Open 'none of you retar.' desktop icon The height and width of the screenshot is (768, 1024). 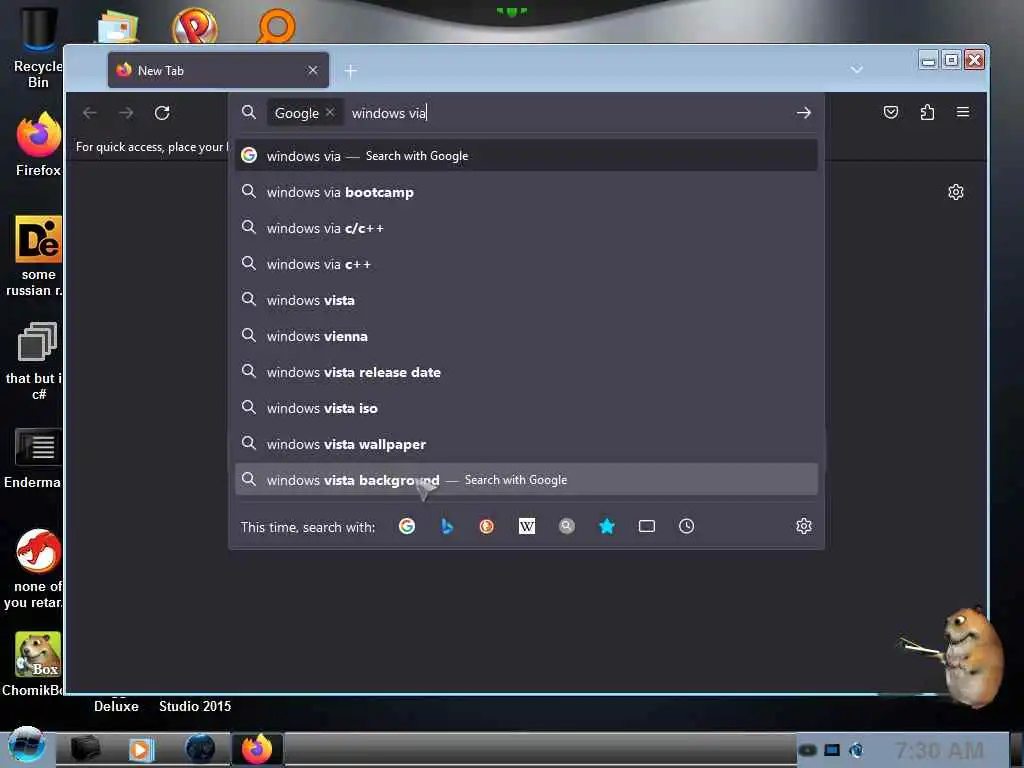click(x=36, y=568)
